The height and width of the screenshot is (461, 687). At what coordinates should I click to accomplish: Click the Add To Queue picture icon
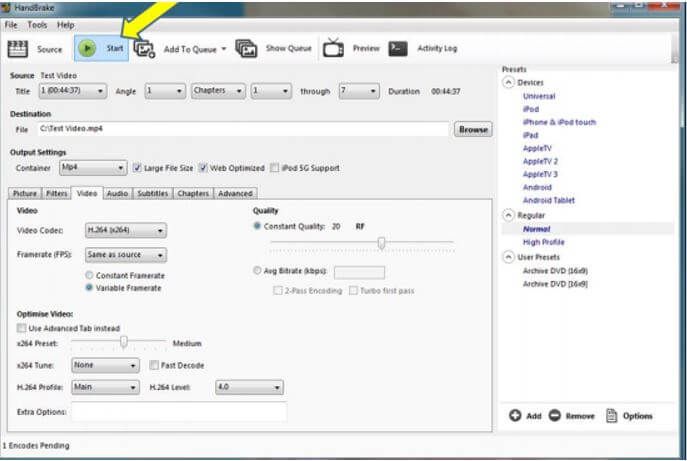click(144, 49)
